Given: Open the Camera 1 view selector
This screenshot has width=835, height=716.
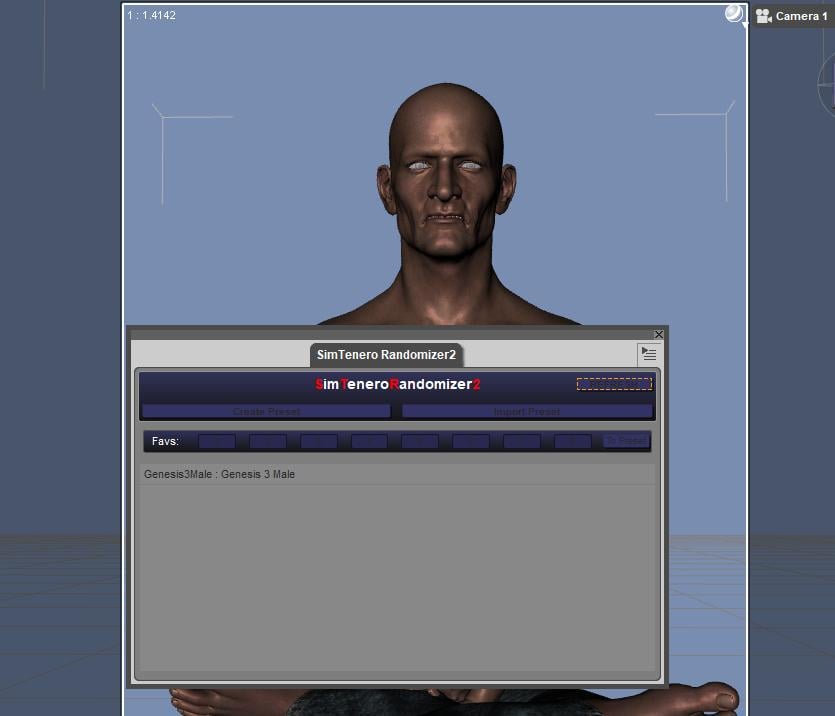Looking at the screenshot, I should [793, 16].
